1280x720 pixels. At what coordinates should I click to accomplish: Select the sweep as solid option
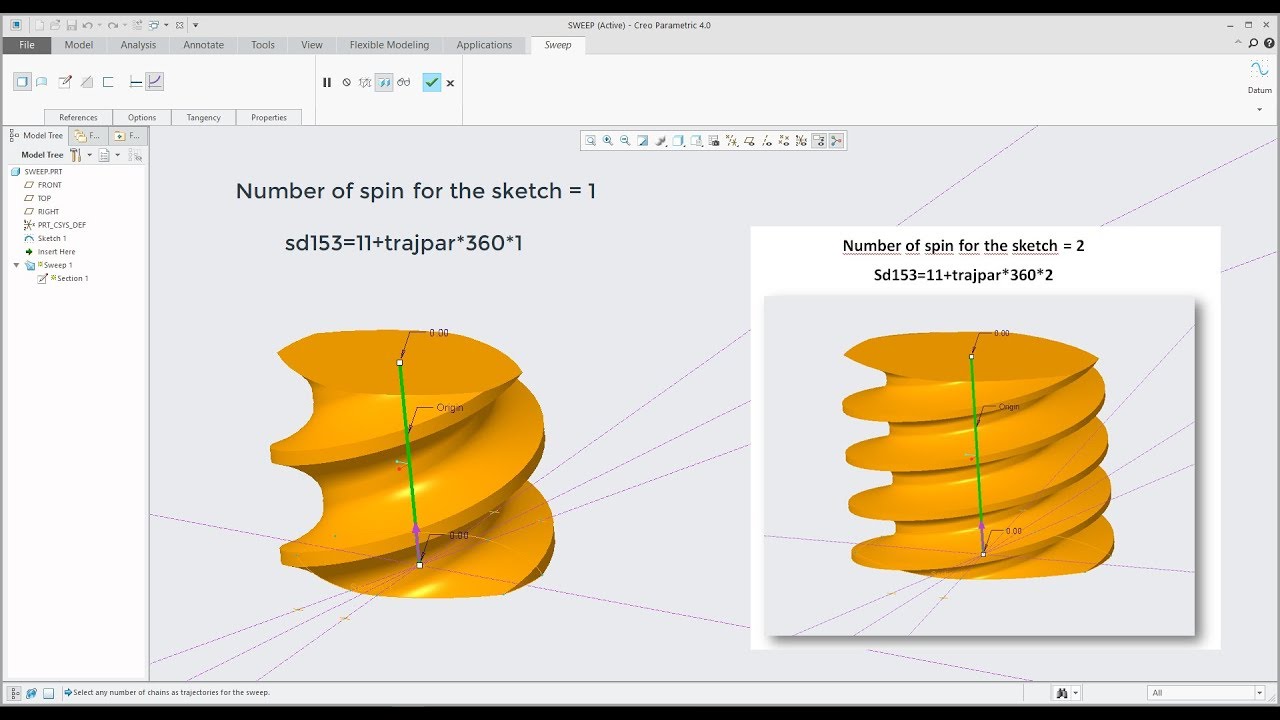point(22,82)
